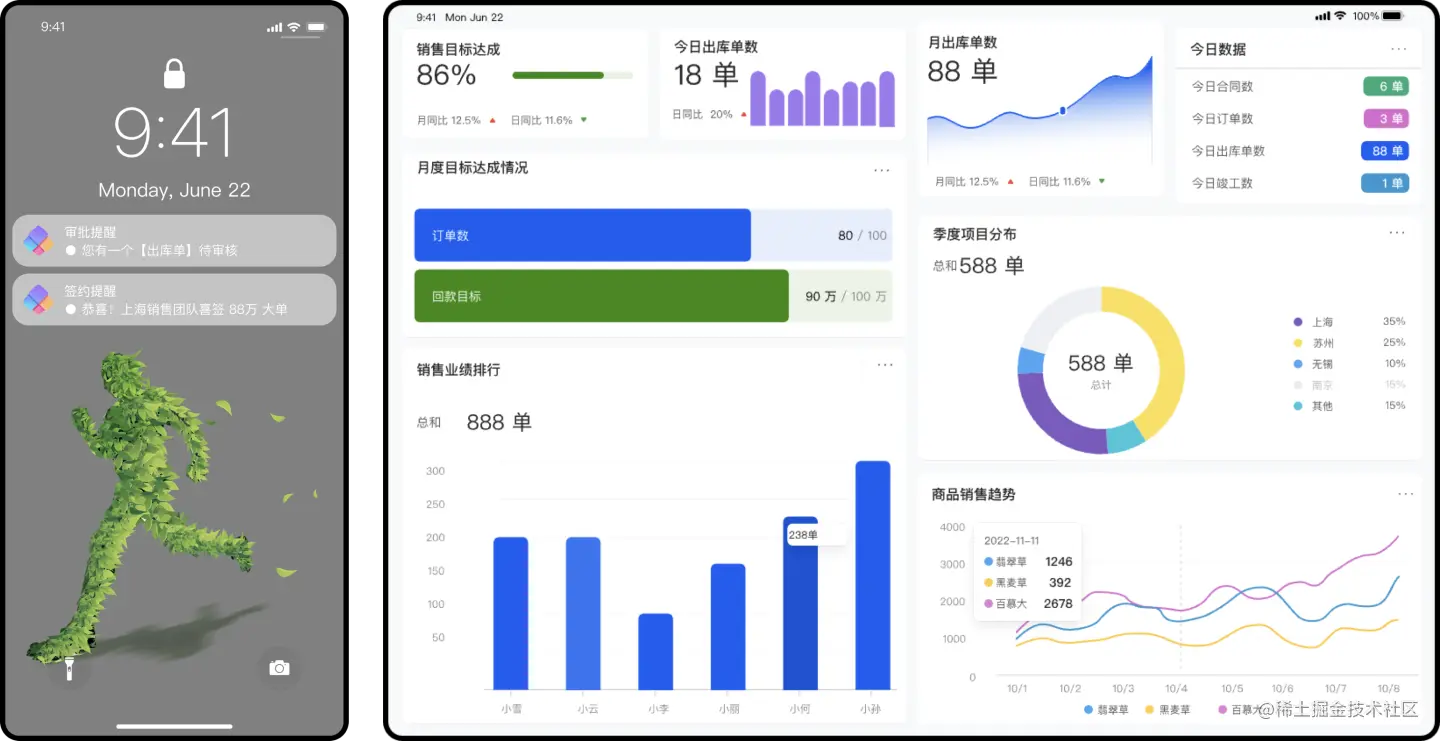This screenshot has height=741, width=1440.
Task: Click the 1 单 badge for 今日竣工数
Action: 1385,183
